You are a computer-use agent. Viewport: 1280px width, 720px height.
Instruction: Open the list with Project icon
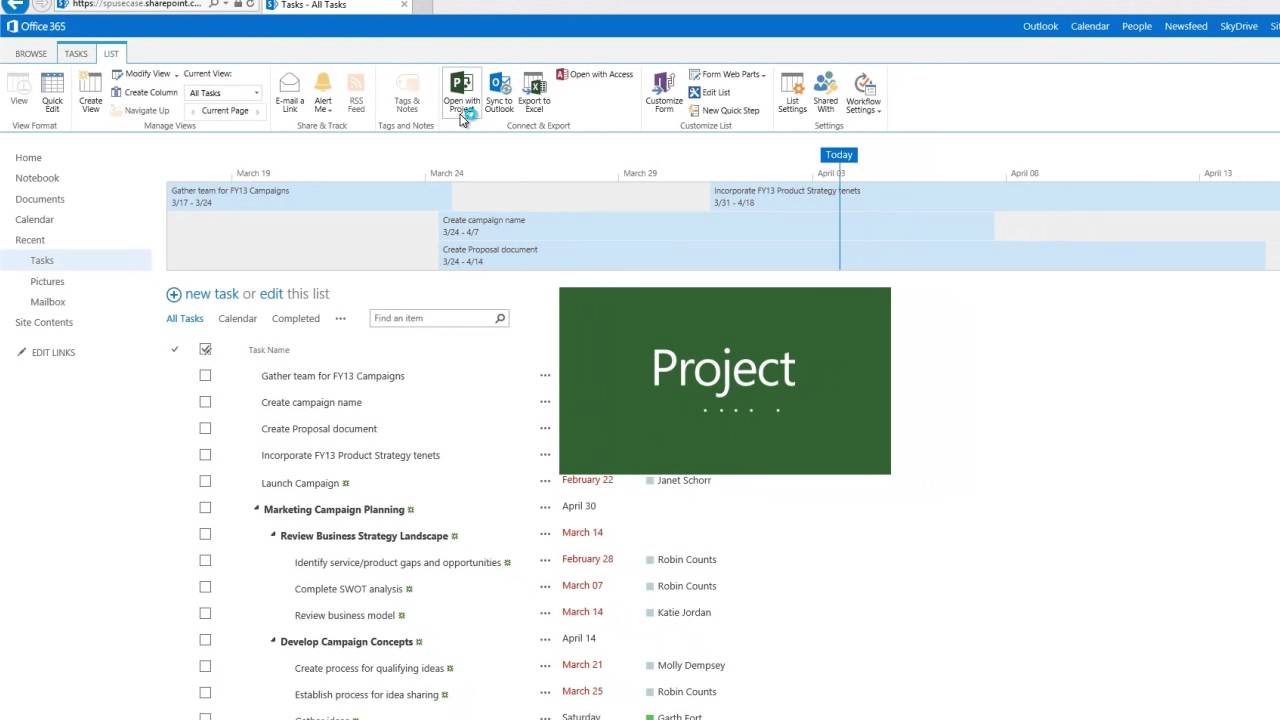tap(461, 93)
